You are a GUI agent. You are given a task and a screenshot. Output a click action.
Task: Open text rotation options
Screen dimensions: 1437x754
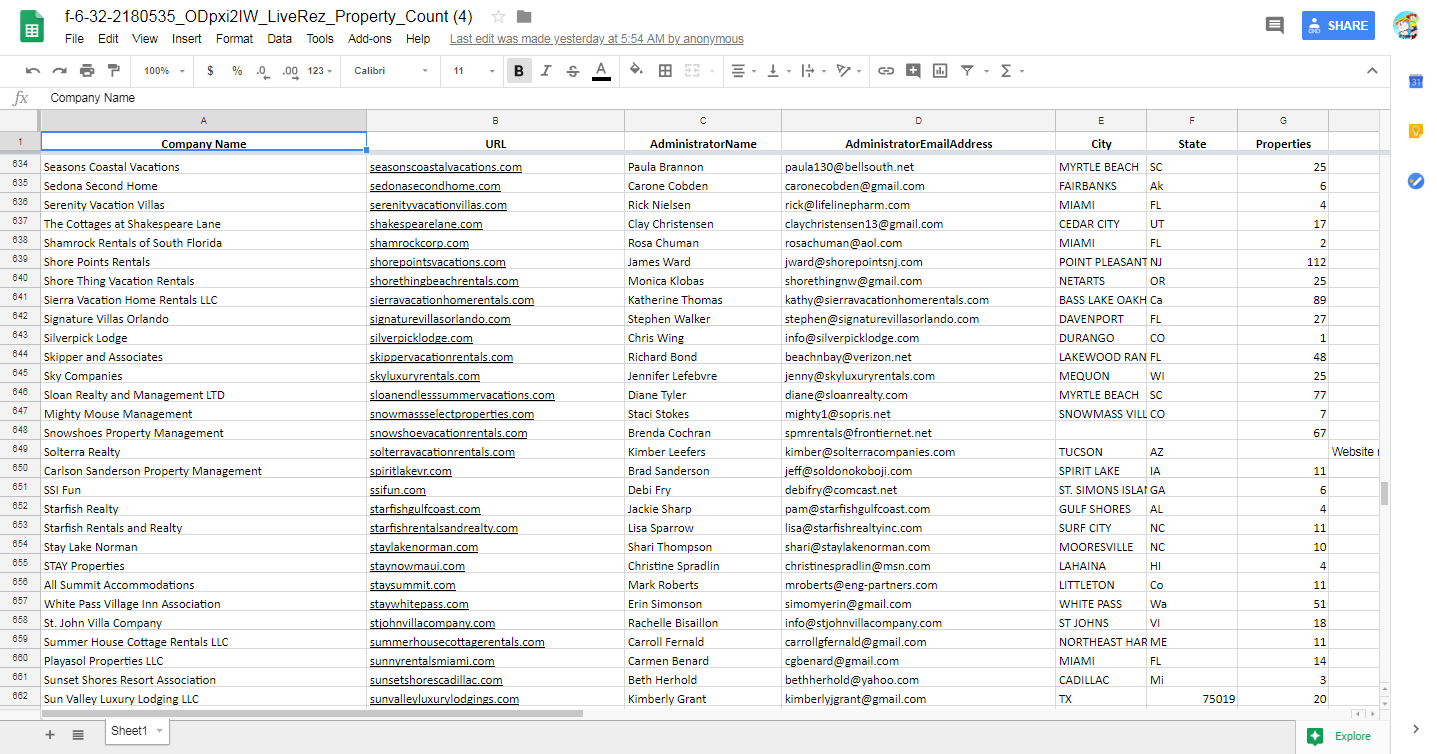[x=848, y=71]
